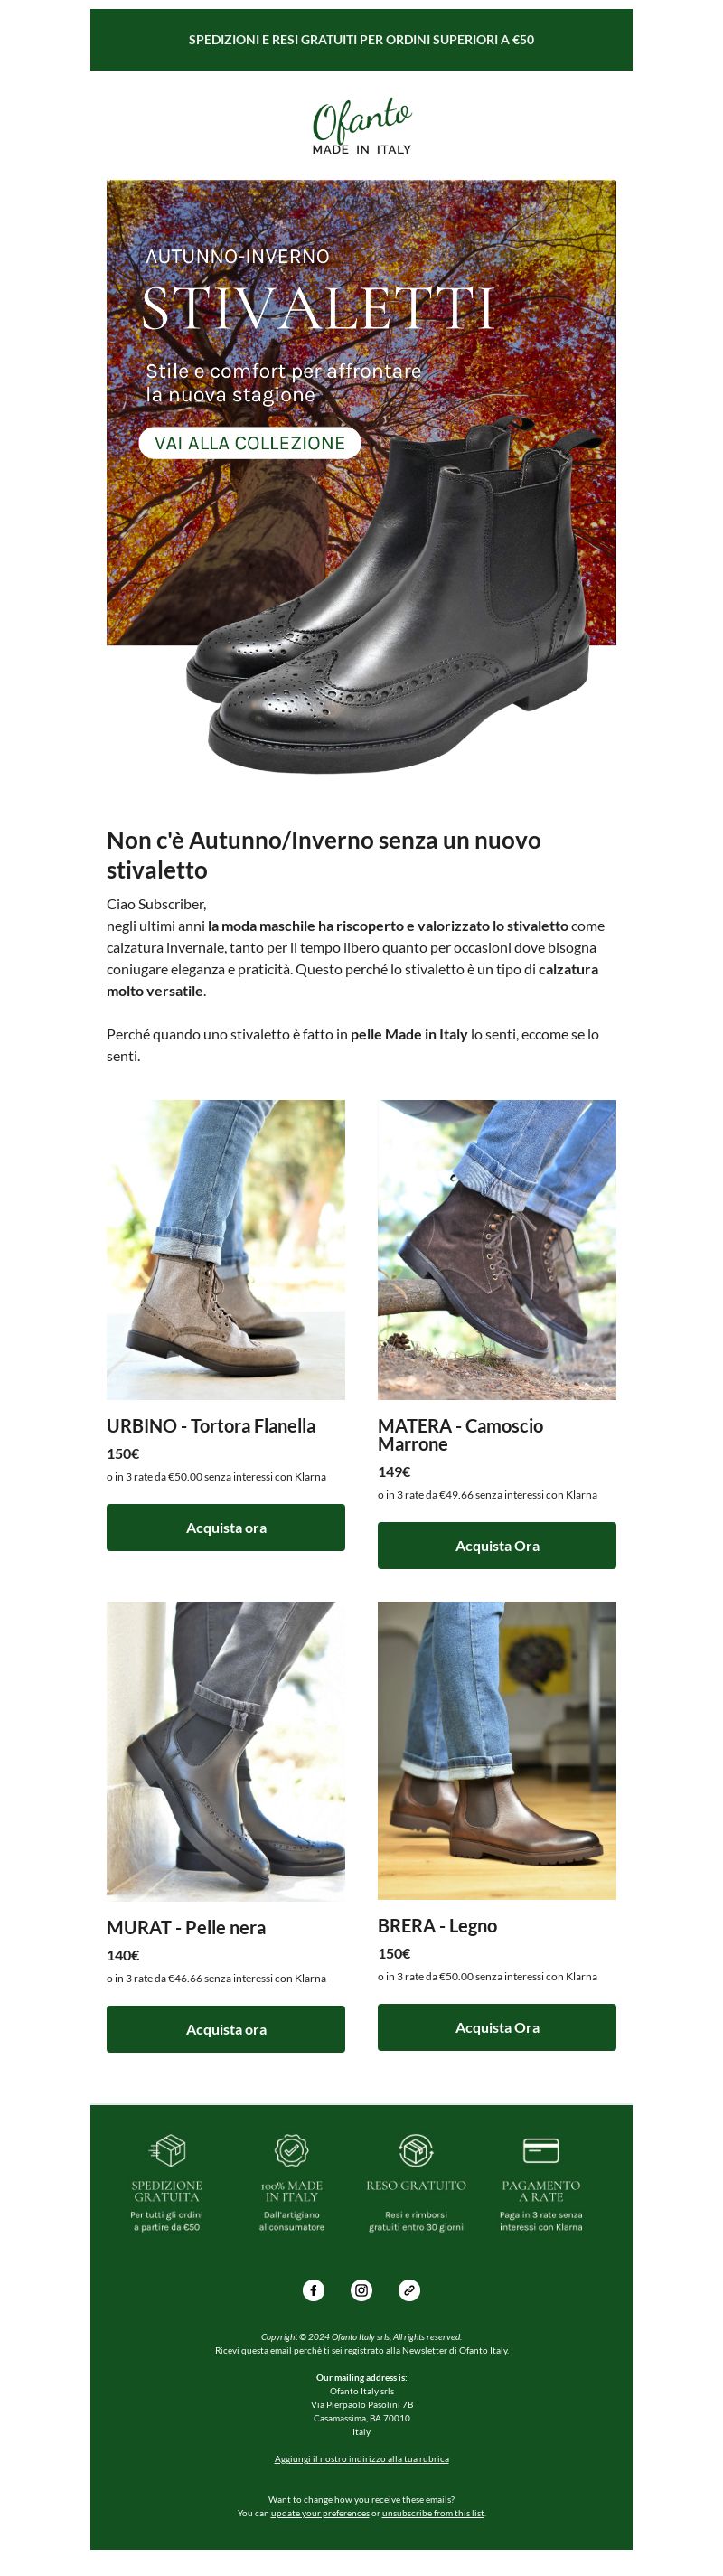This screenshot has height=2576, width=723.
Task: Click the Ofanto Made in Italy logo
Action: 361,126
